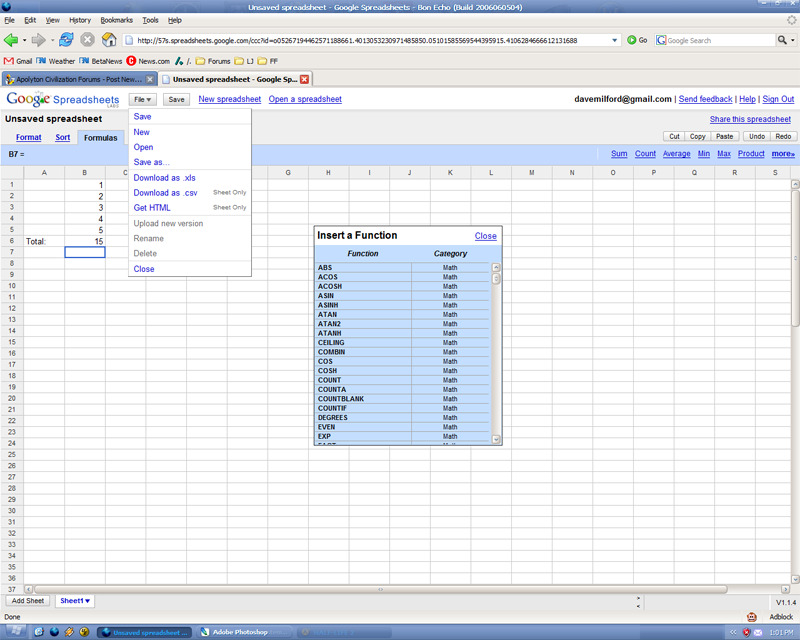Click the Copy button
Viewport: 800px width, 640px height.
(697, 136)
